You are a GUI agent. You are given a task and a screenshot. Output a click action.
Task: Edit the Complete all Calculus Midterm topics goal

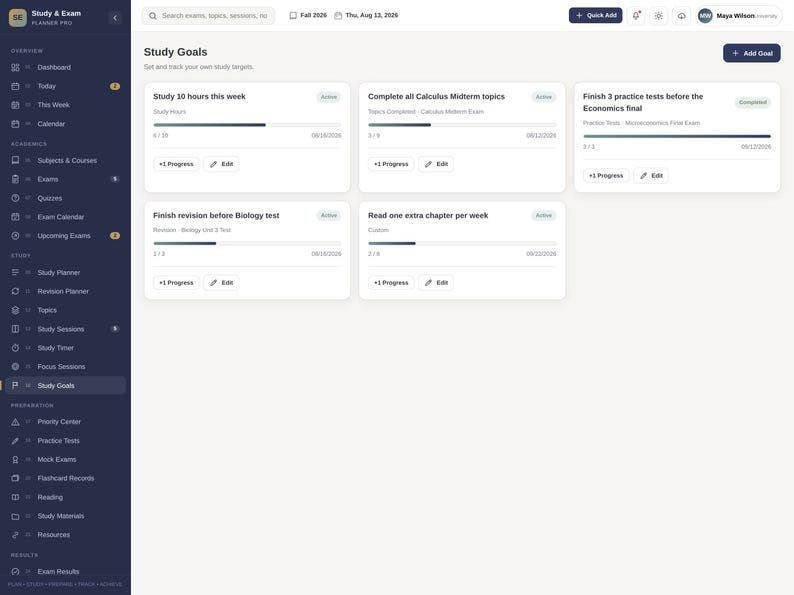click(x=436, y=164)
